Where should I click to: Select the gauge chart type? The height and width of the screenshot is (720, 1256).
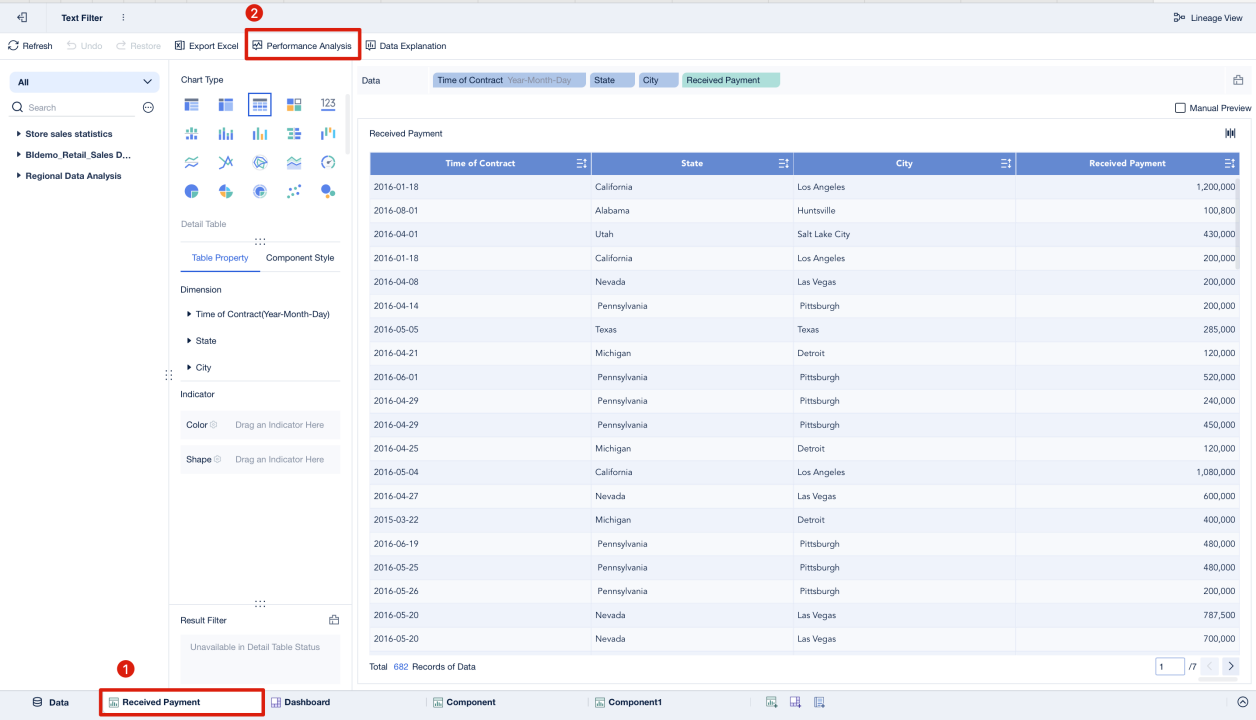[328, 162]
